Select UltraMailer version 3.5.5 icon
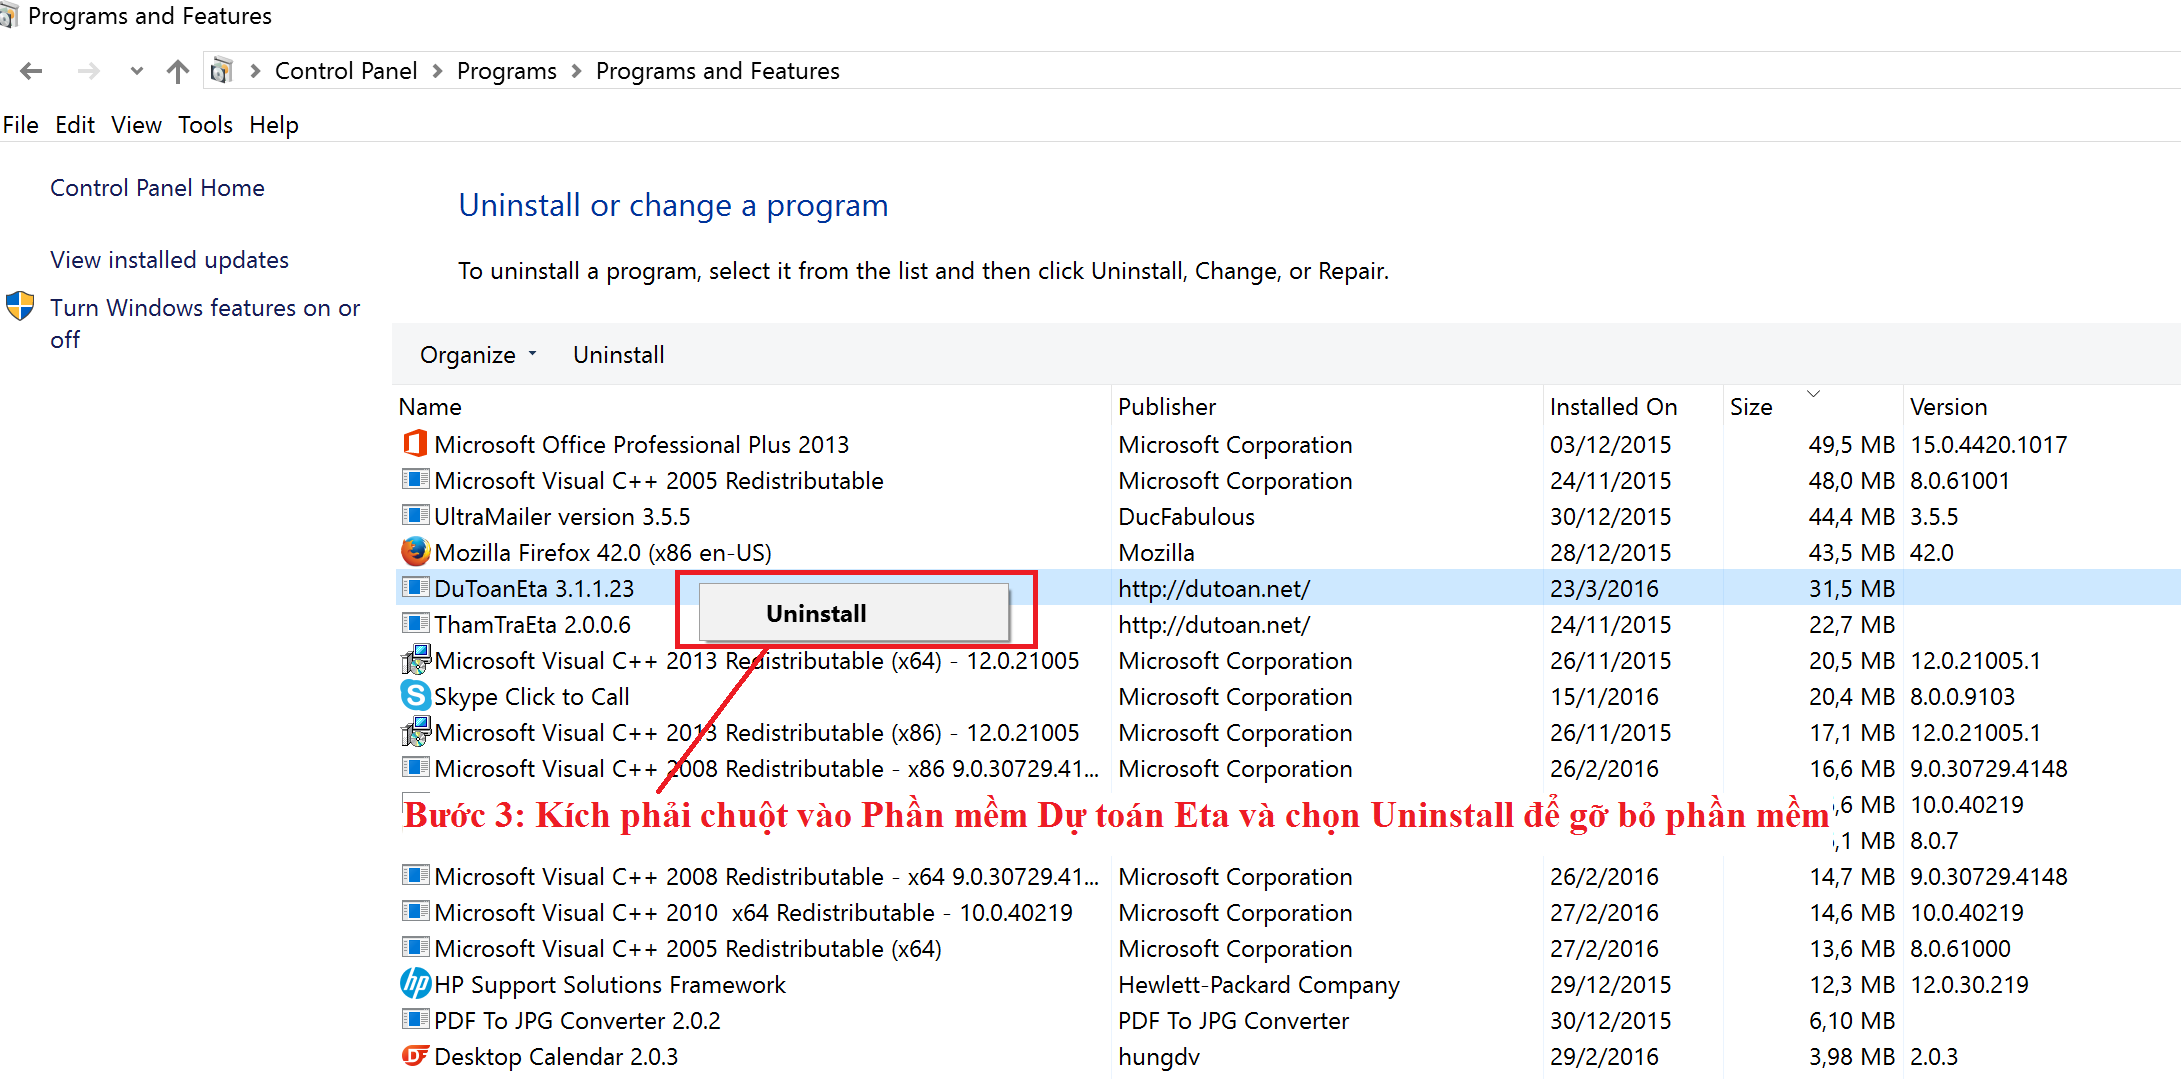The height and width of the screenshot is (1079, 2181). pos(415,515)
